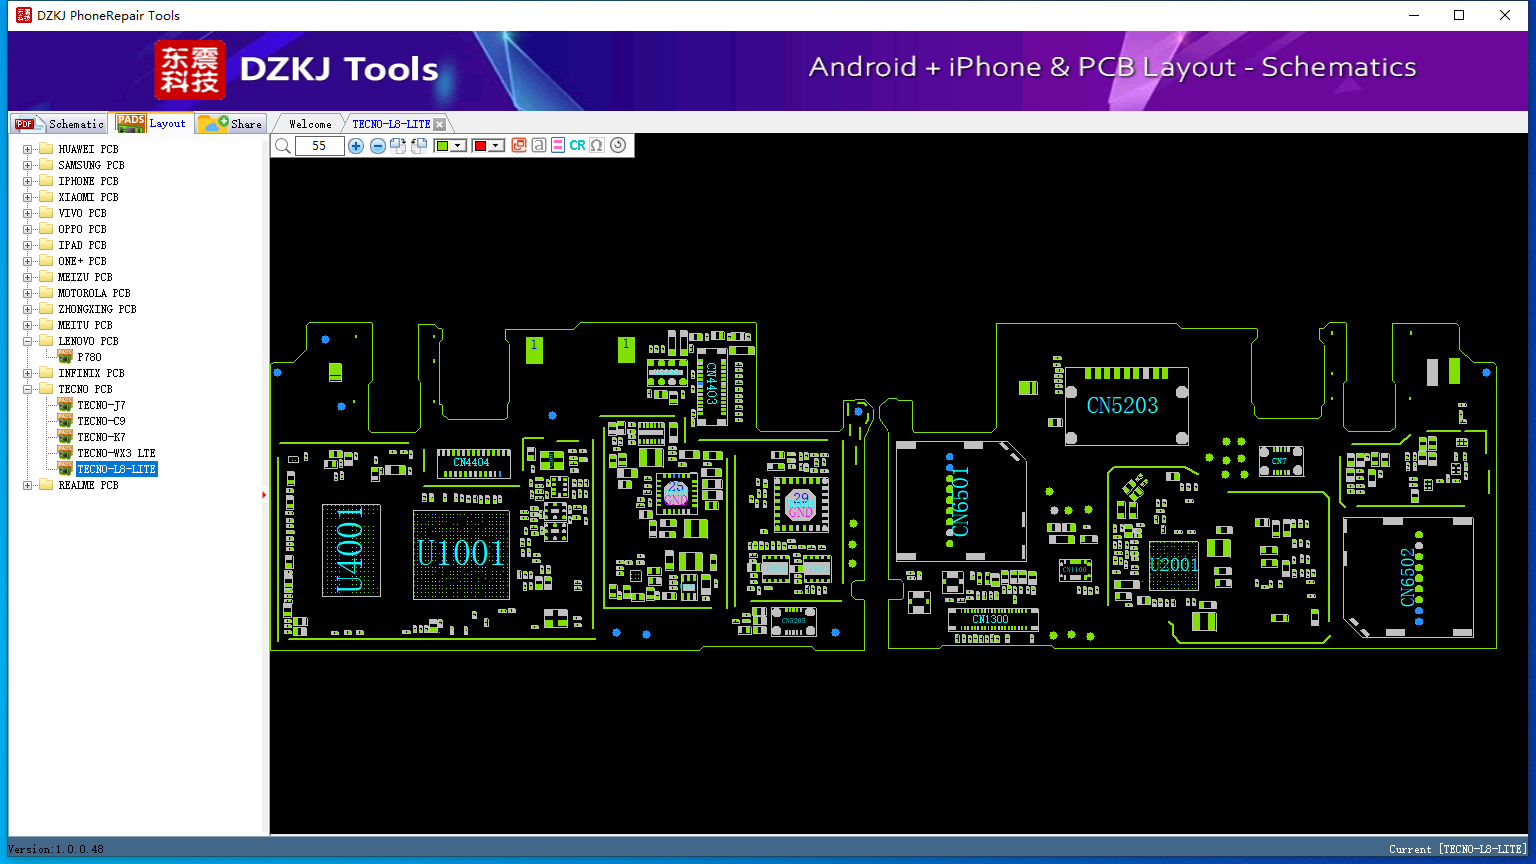1536x864 pixels.
Task: Click the blue minus zoom-out button
Action: click(378, 146)
